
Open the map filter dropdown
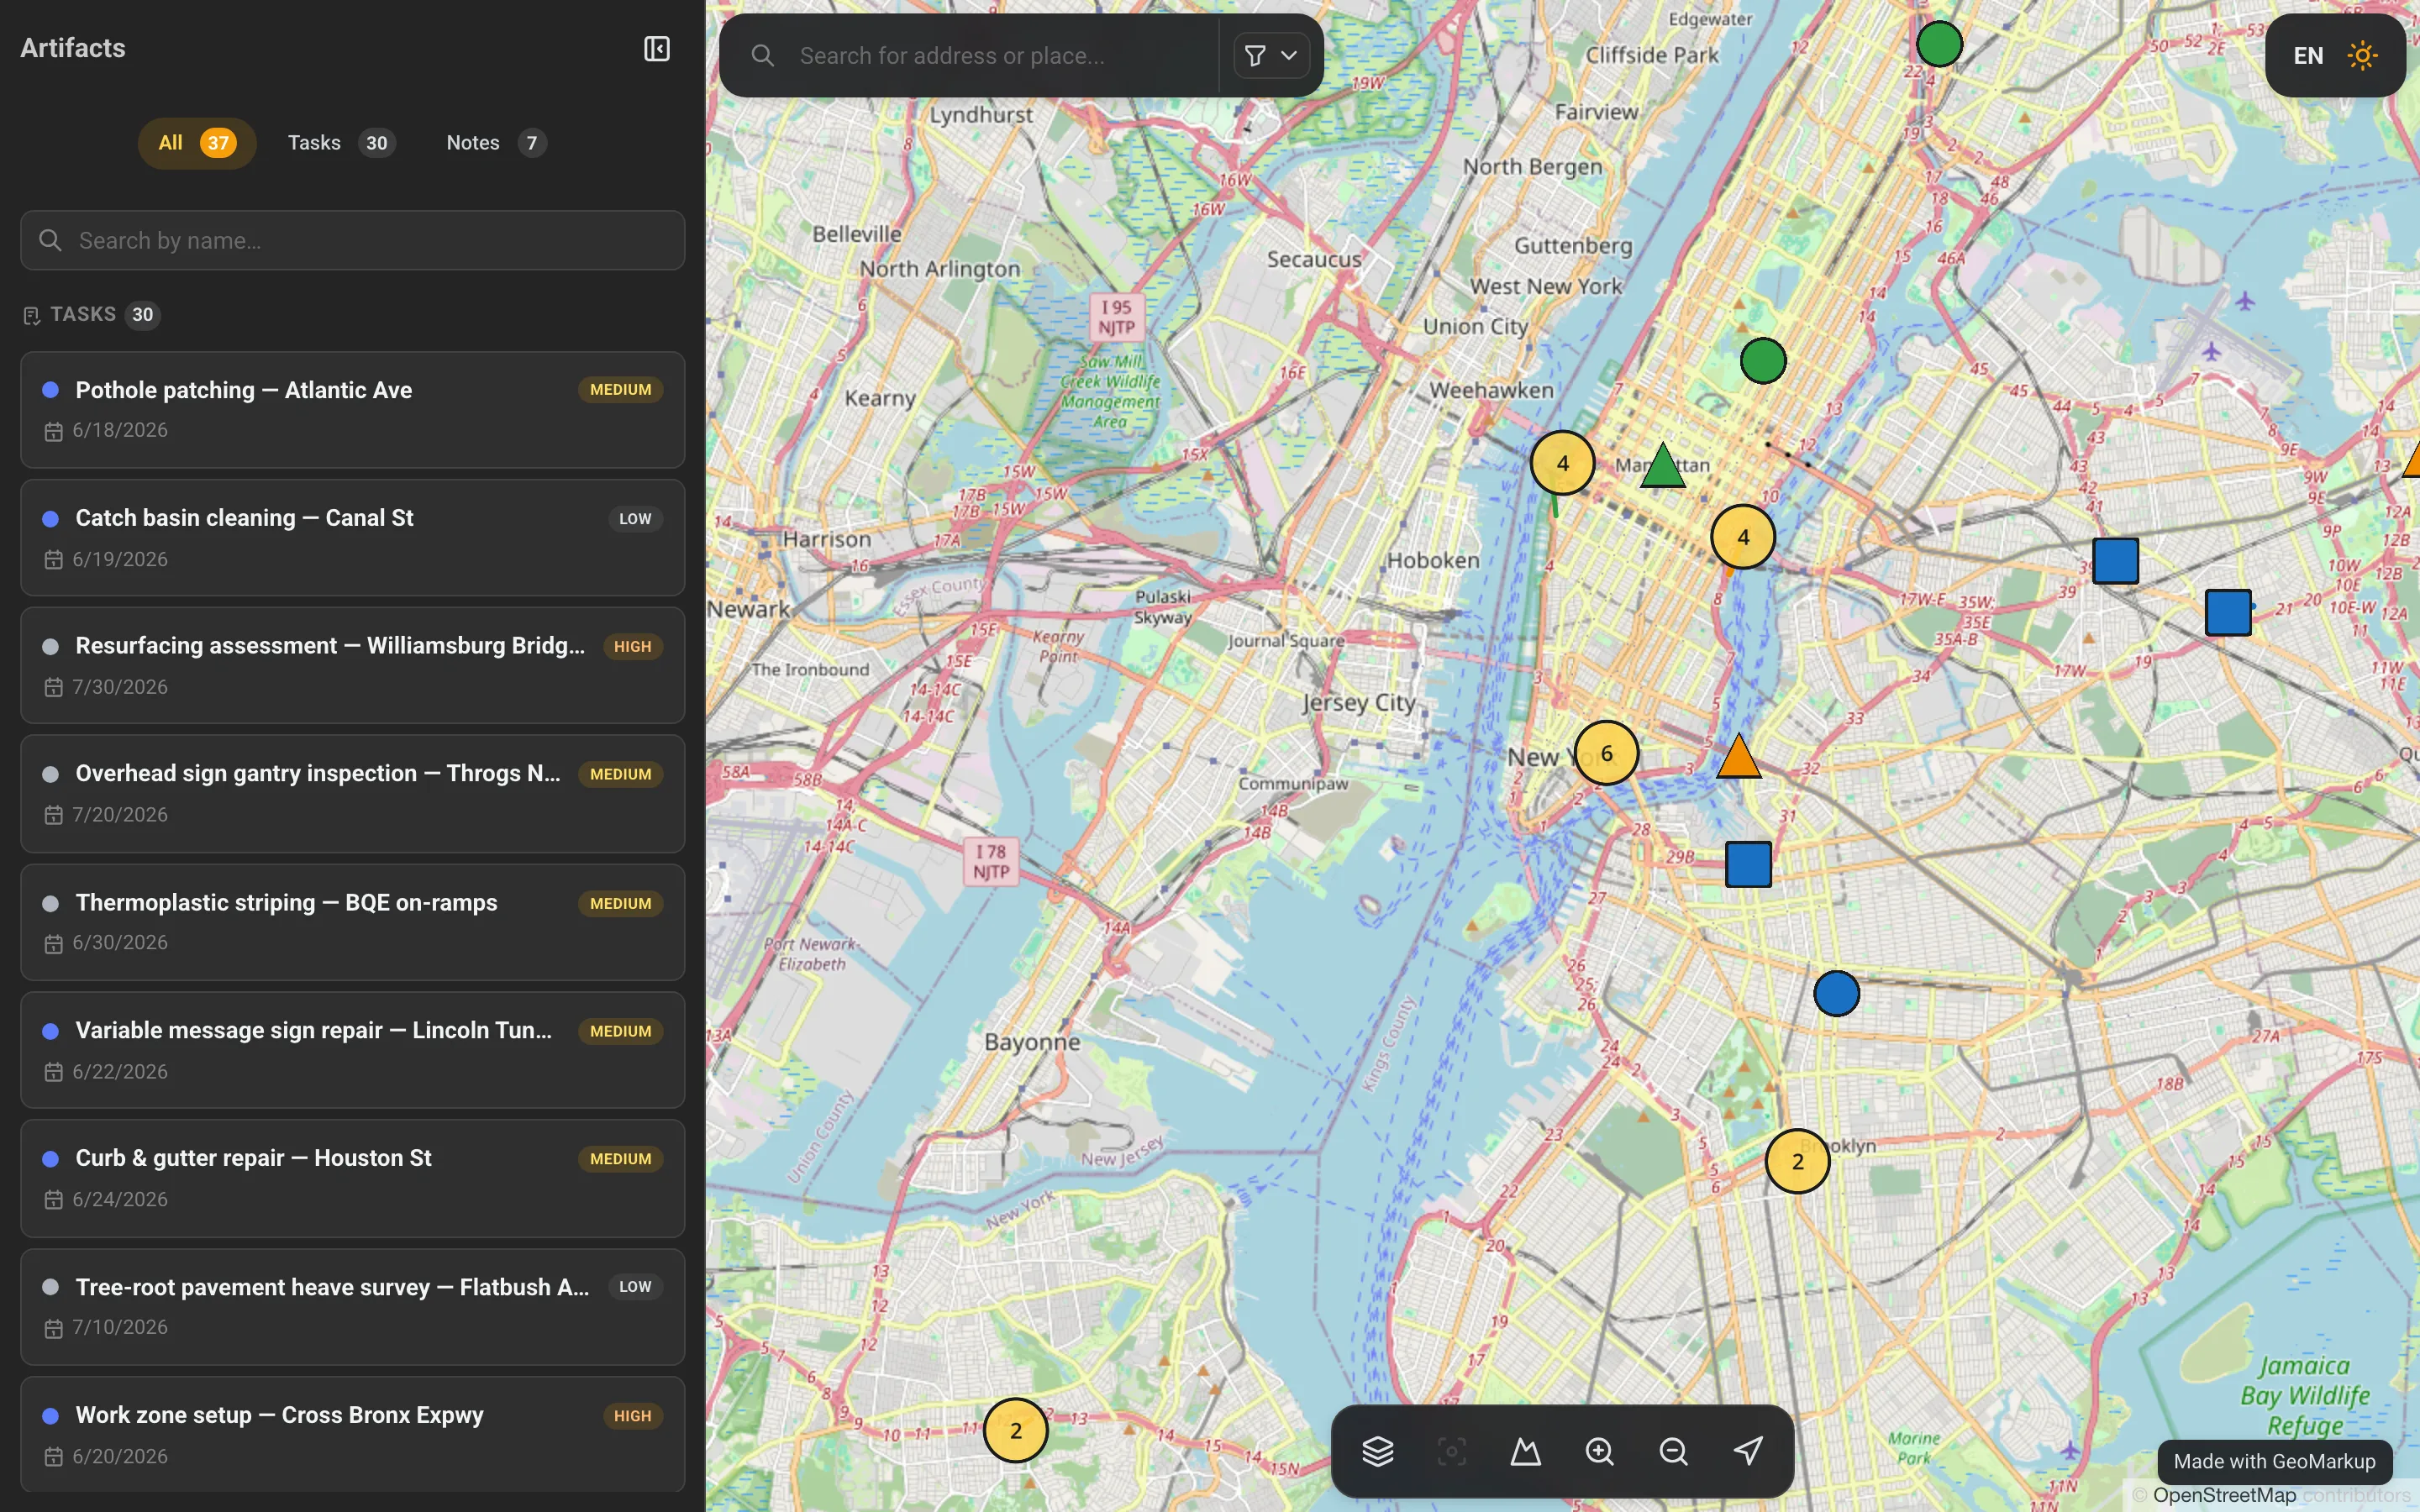(1271, 56)
